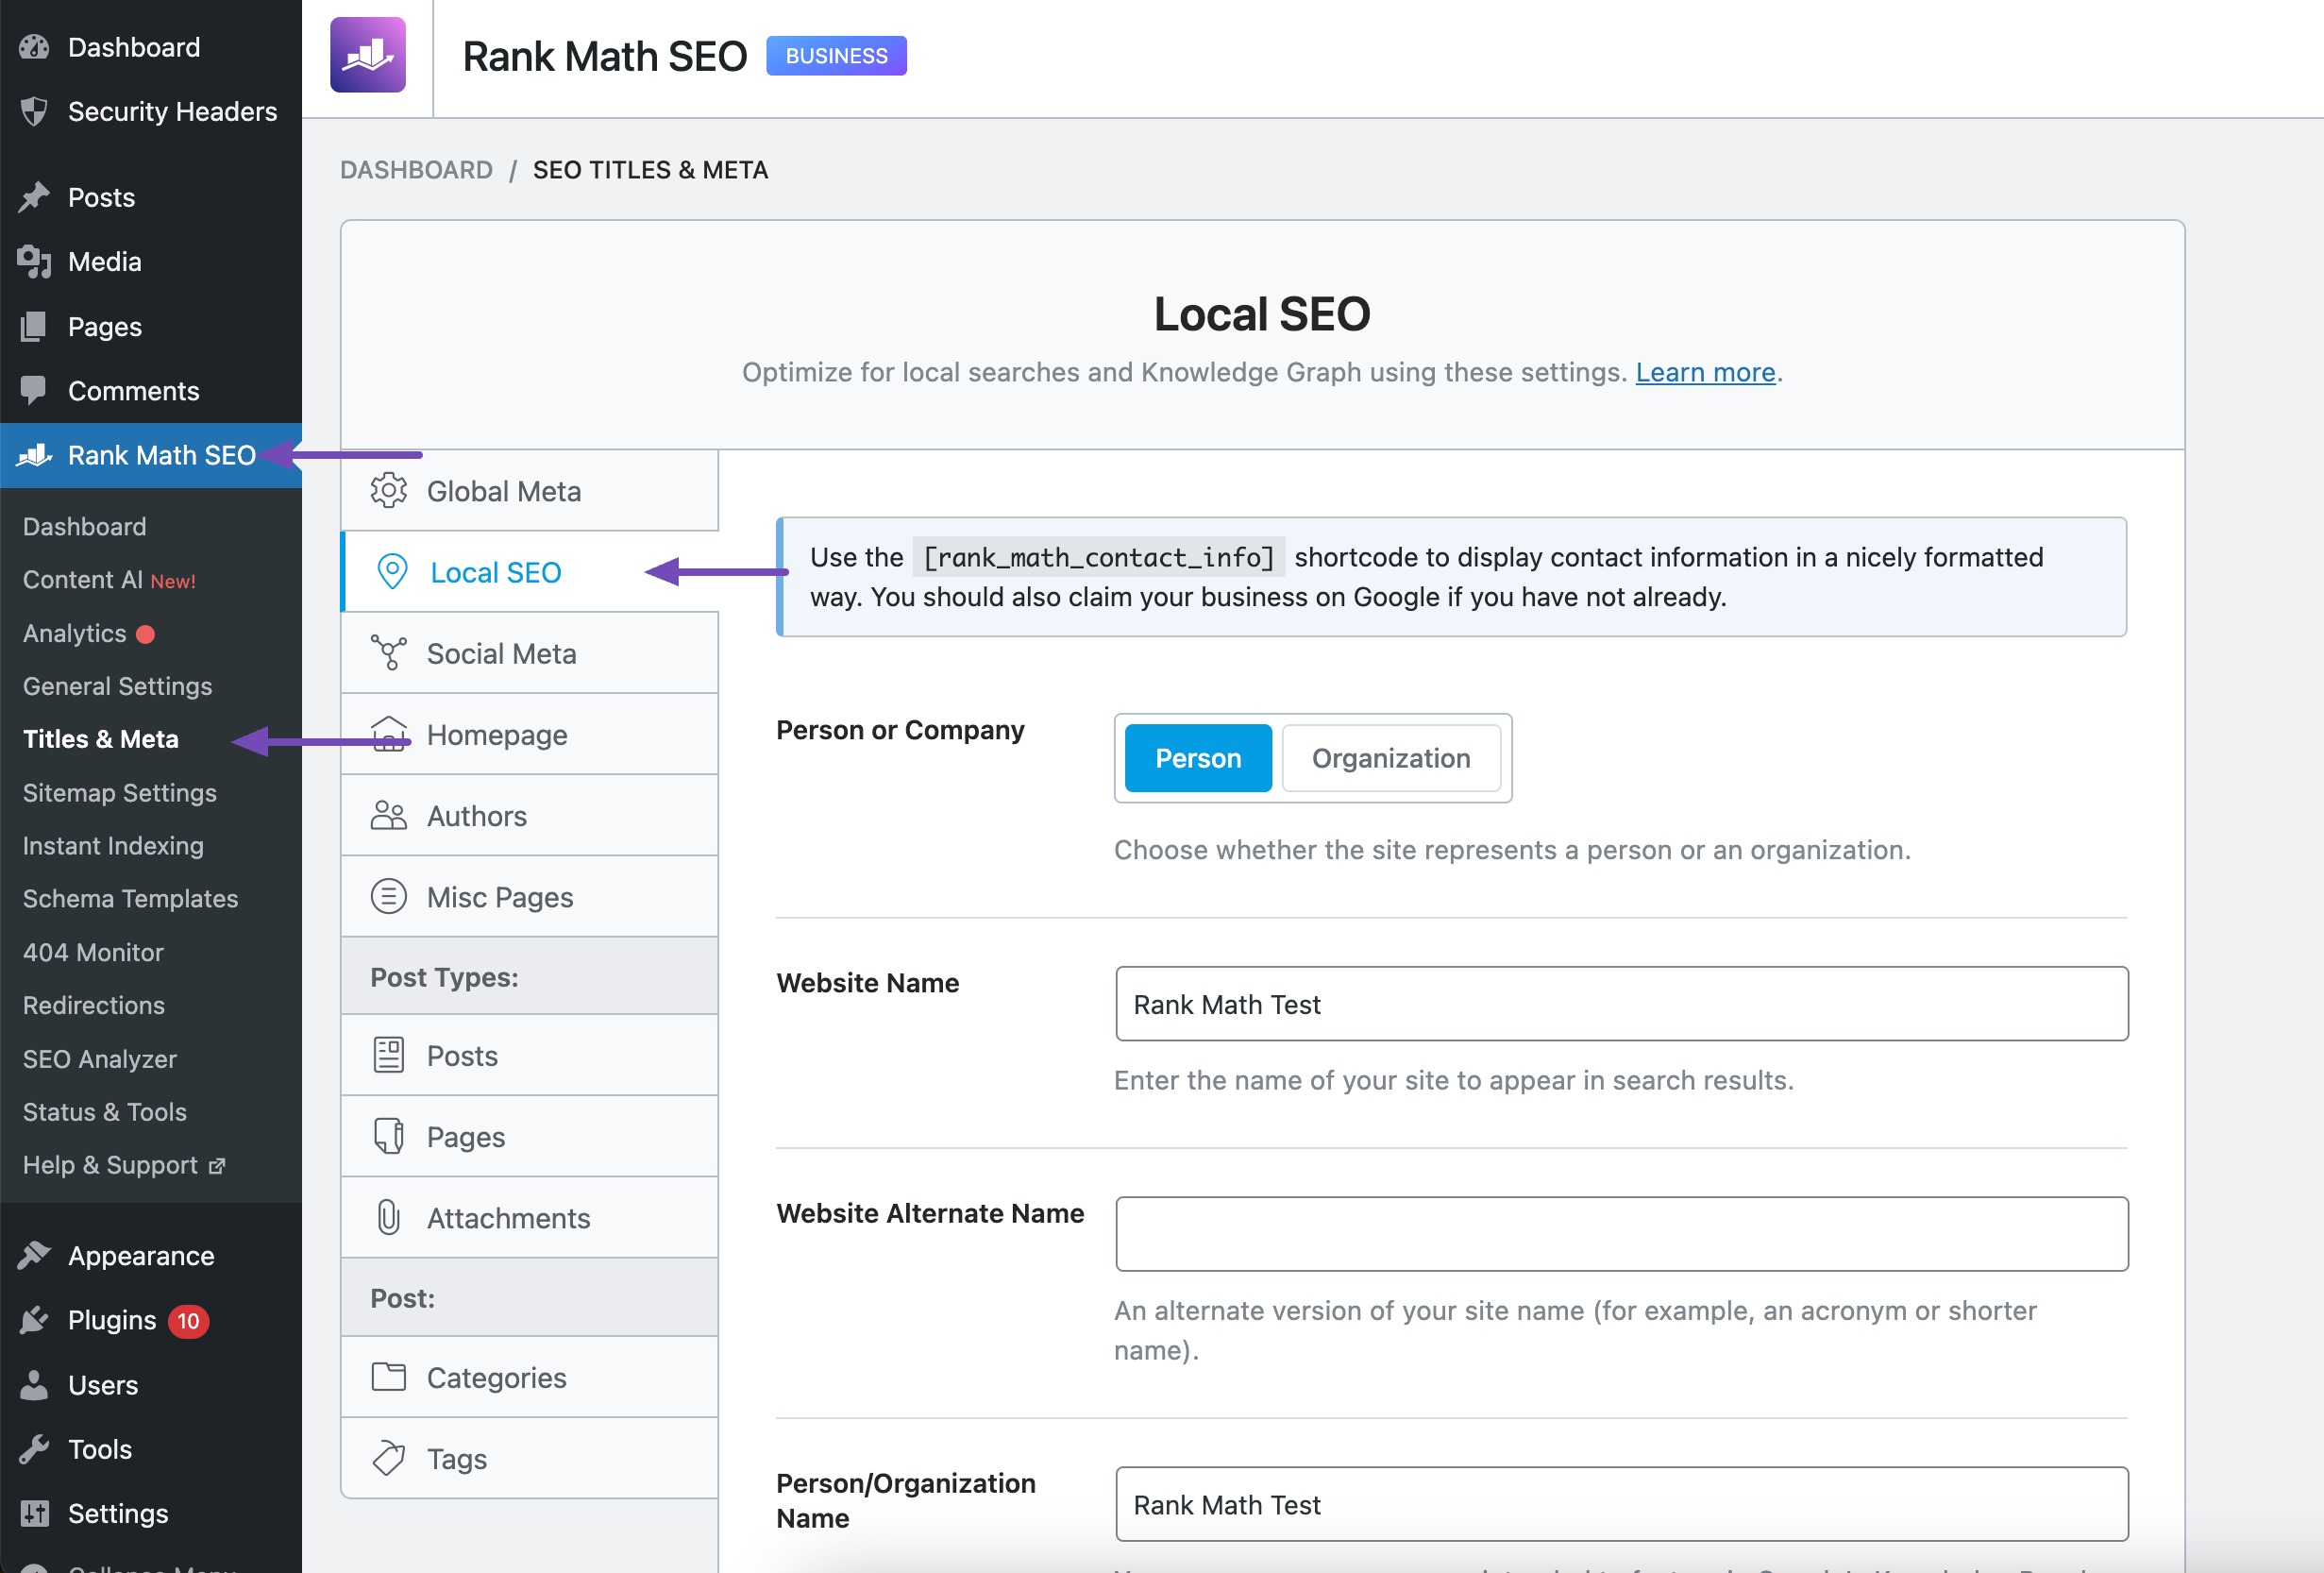
Task: Click the Website Name input field
Action: point(1621,1004)
